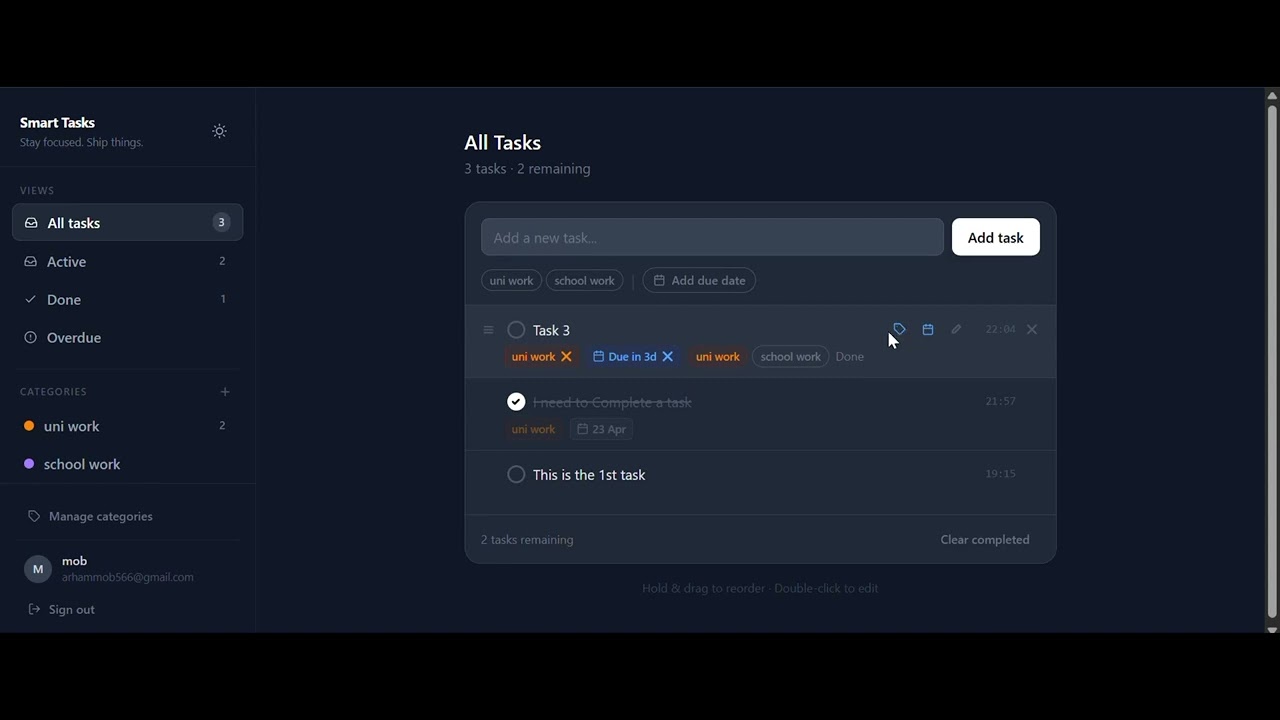Screen dimensions: 1280x720
Task: Click the 23 Apr due date chip
Action: tap(602, 429)
